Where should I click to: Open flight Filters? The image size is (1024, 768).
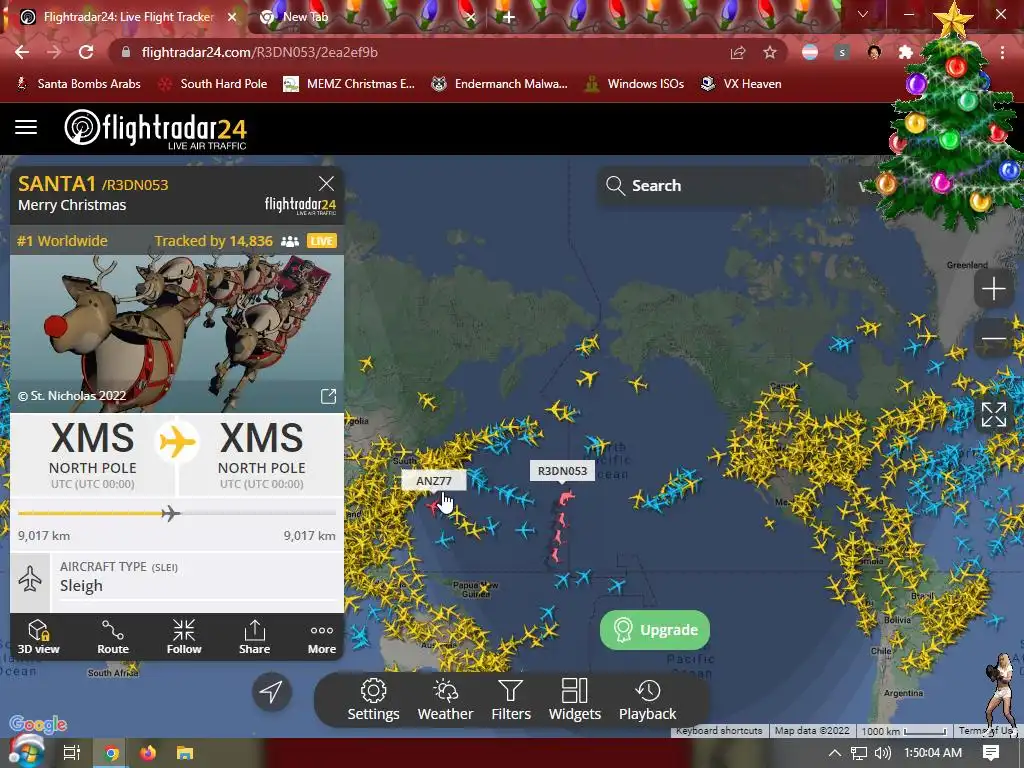point(511,699)
